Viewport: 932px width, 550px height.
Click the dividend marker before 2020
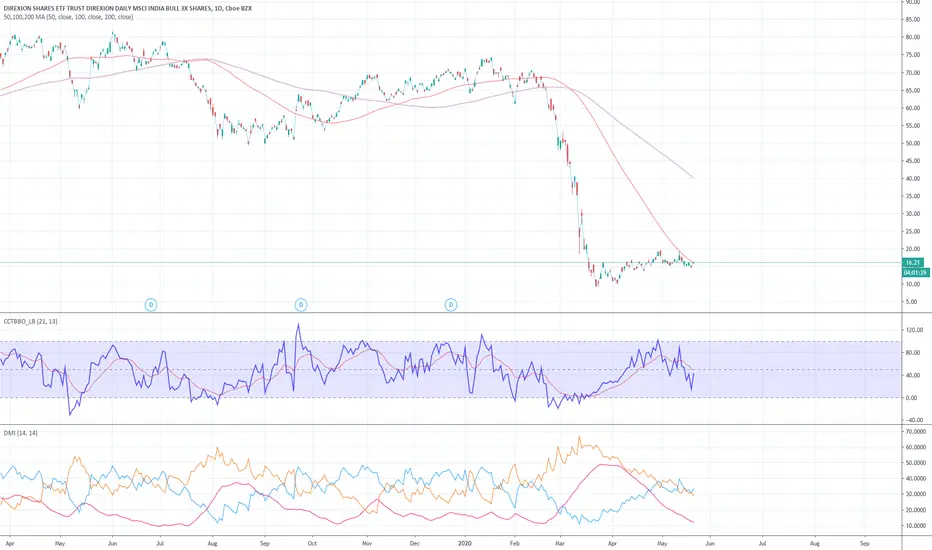click(451, 305)
